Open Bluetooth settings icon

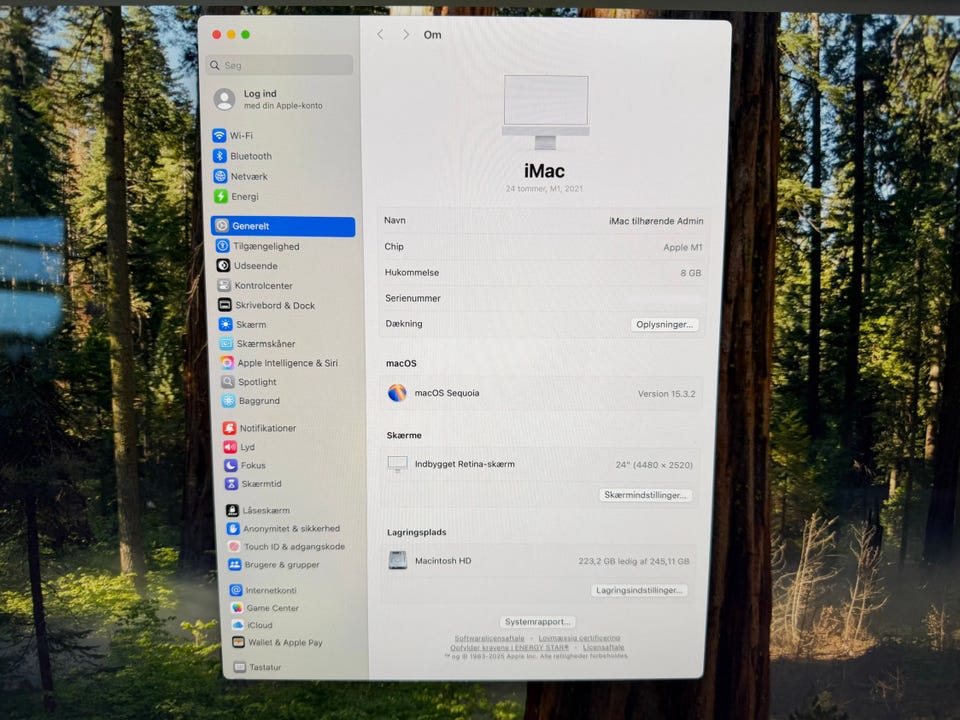point(220,156)
